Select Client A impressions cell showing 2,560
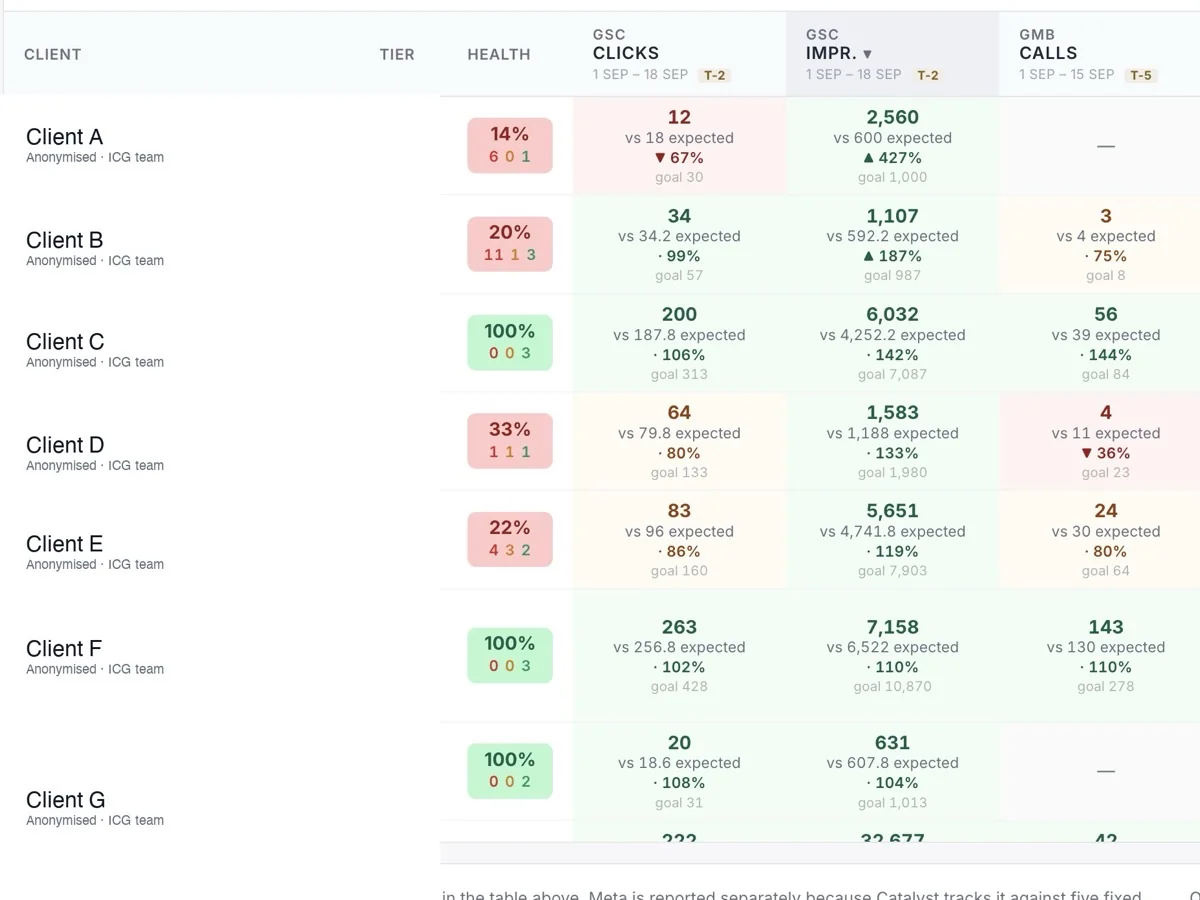This screenshot has height=900, width=1200. point(892,146)
